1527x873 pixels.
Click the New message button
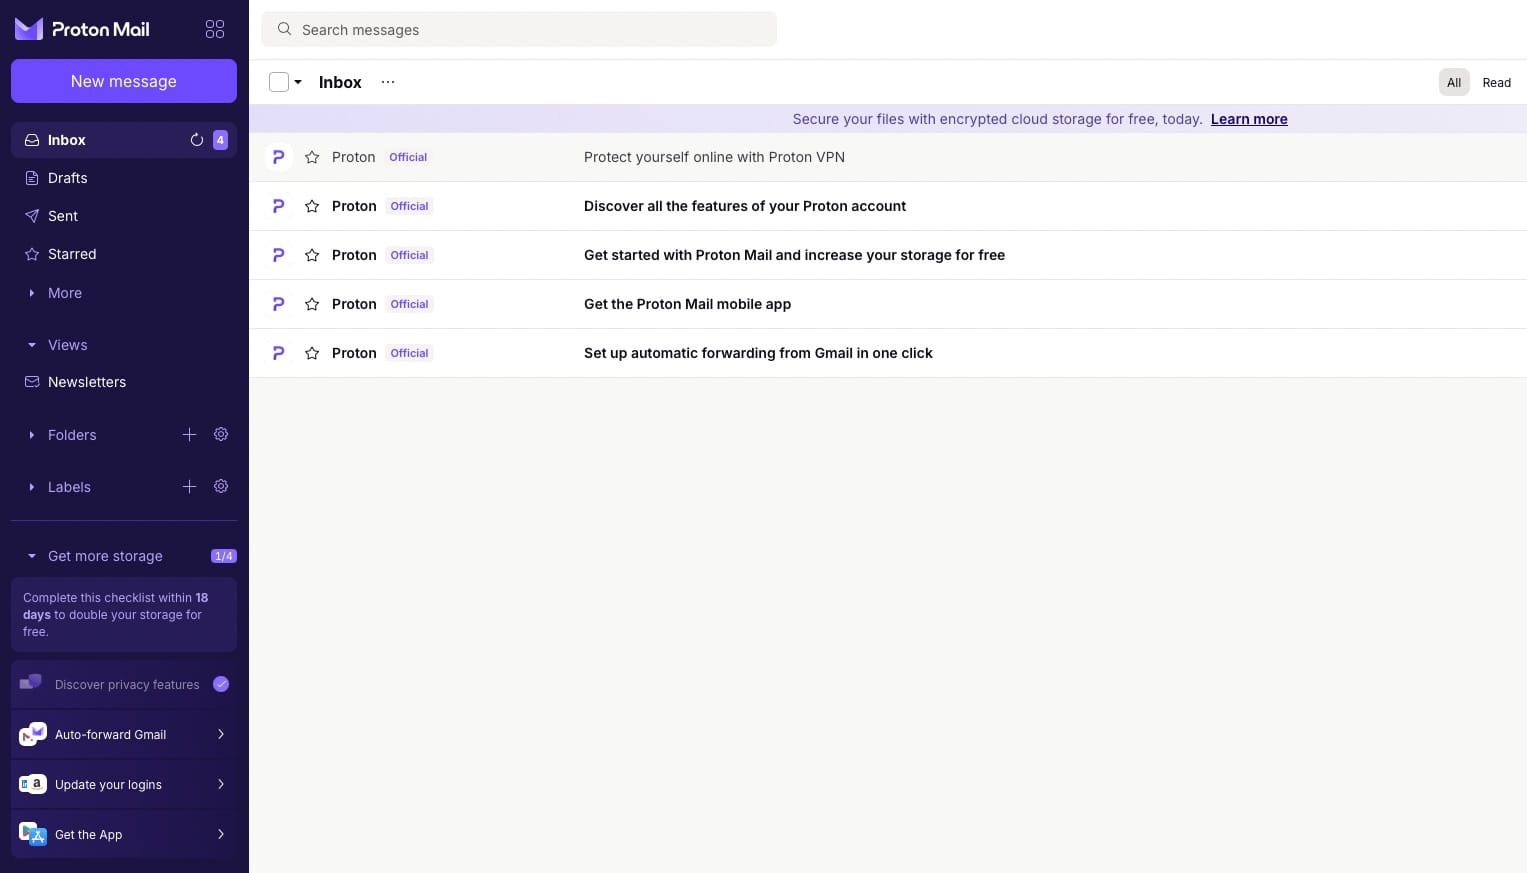[x=123, y=81]
